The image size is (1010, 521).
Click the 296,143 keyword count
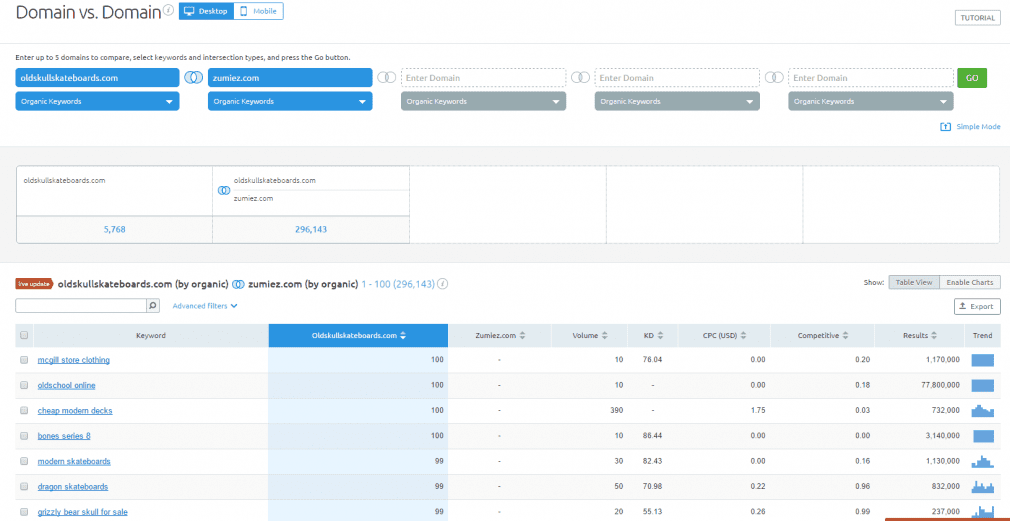click(311, 229)
